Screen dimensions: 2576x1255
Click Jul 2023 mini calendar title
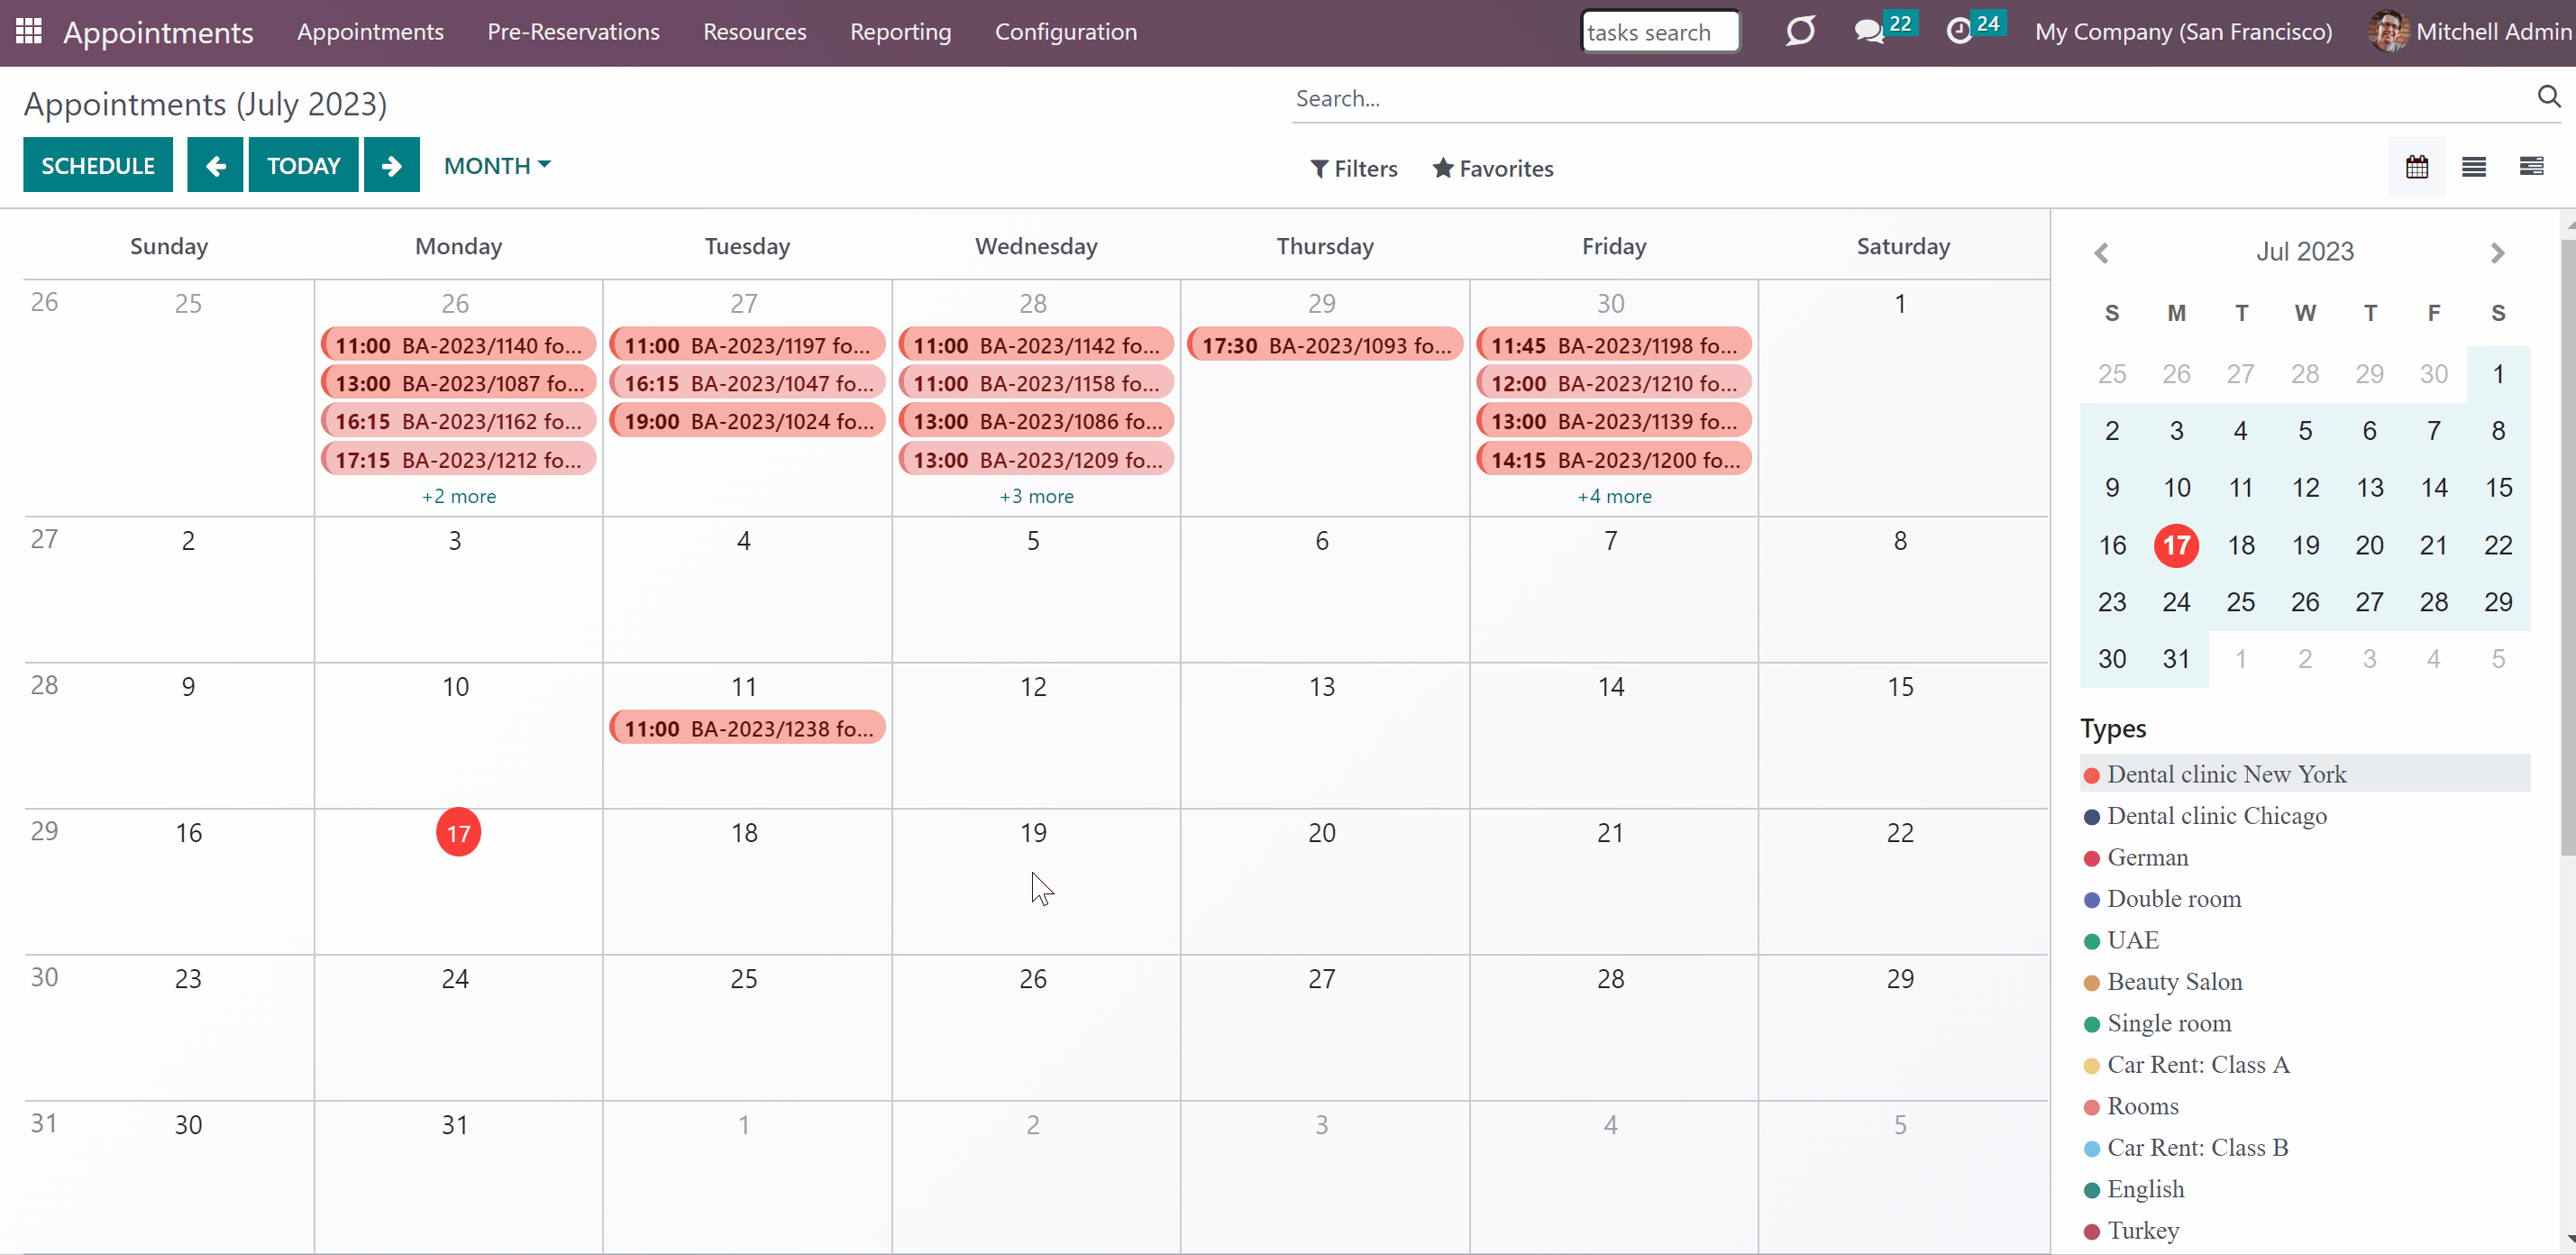point(2304,251)
